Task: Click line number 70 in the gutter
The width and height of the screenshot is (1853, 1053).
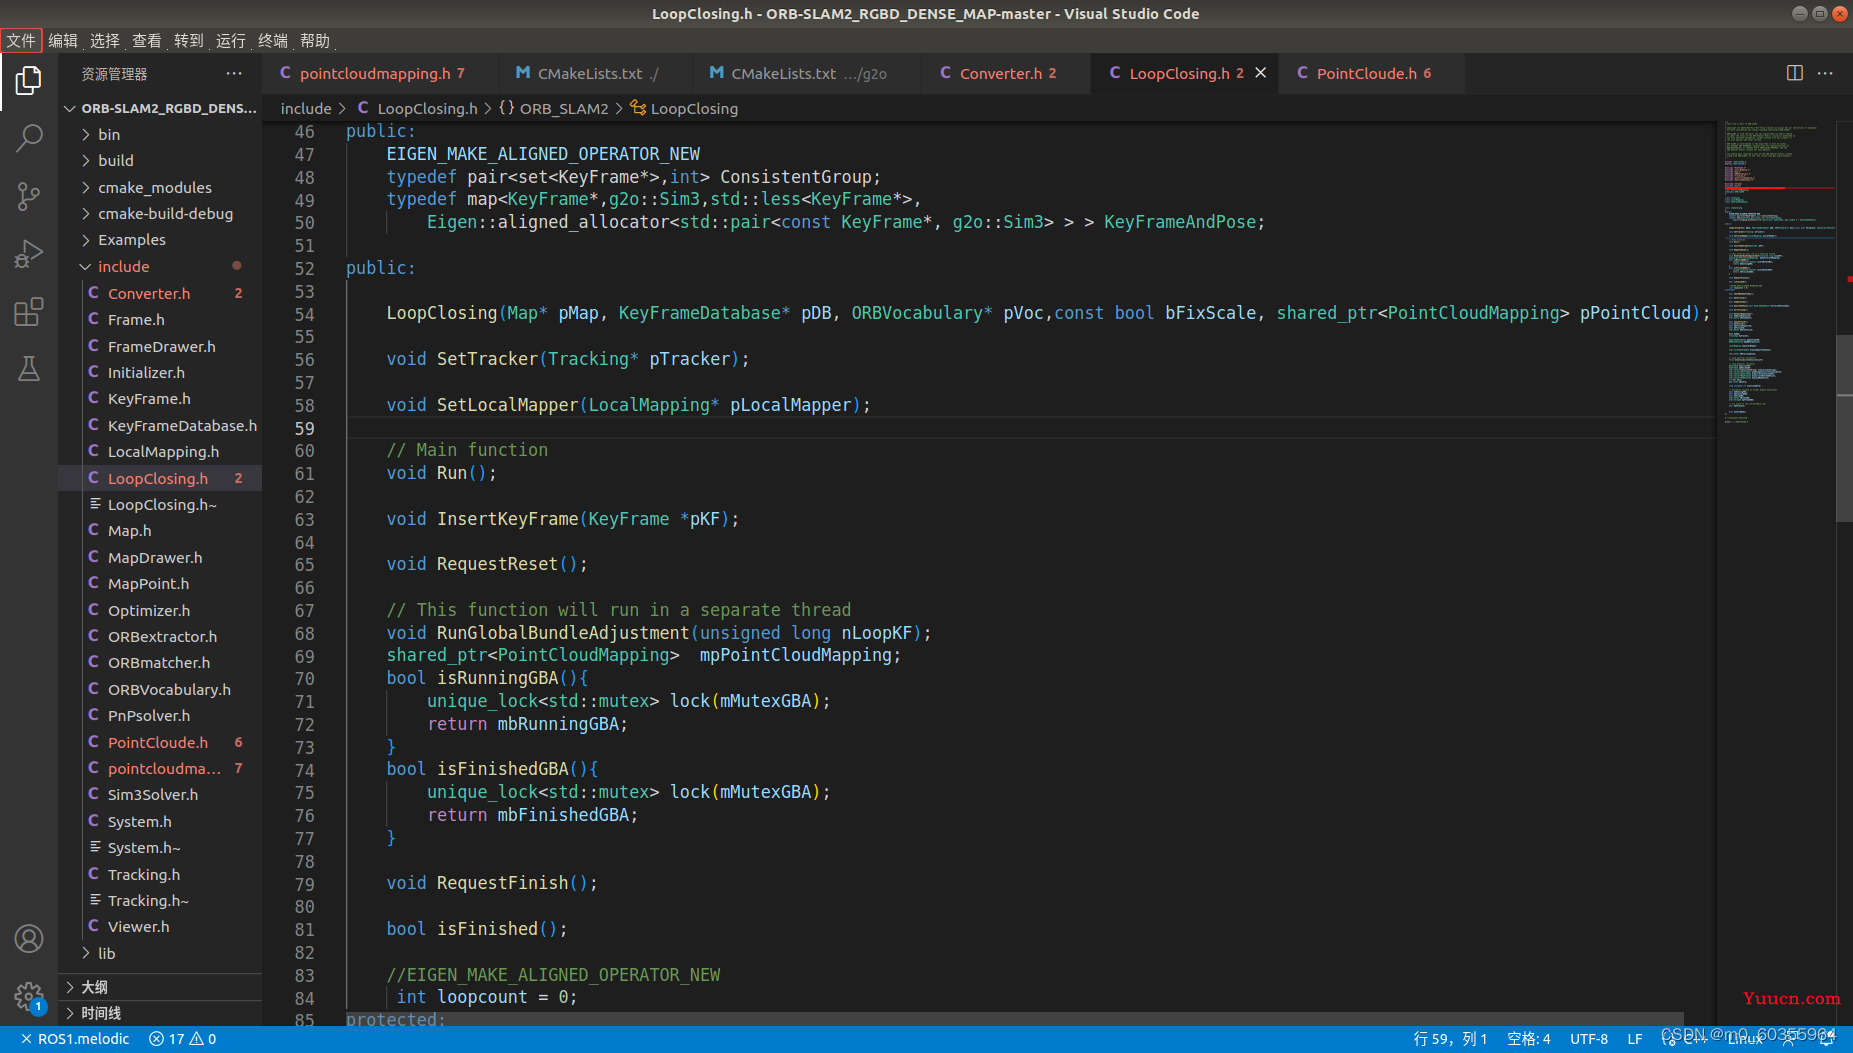Action: pos(304,679)
